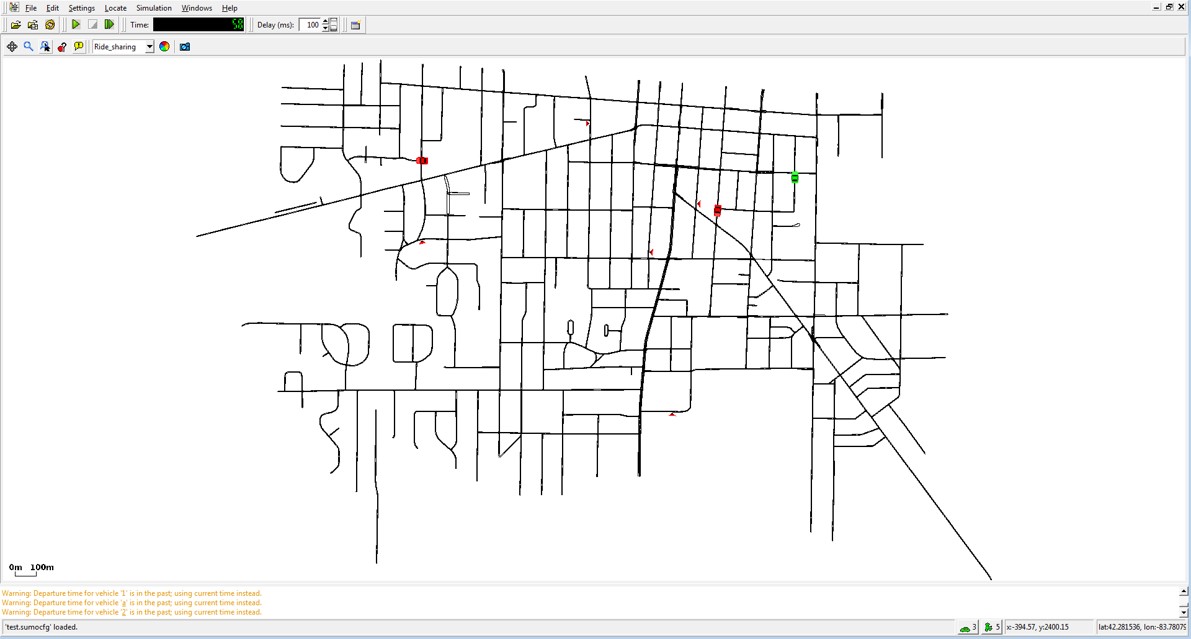Click the x,y coordinates in status bar

coord(1038,628)
